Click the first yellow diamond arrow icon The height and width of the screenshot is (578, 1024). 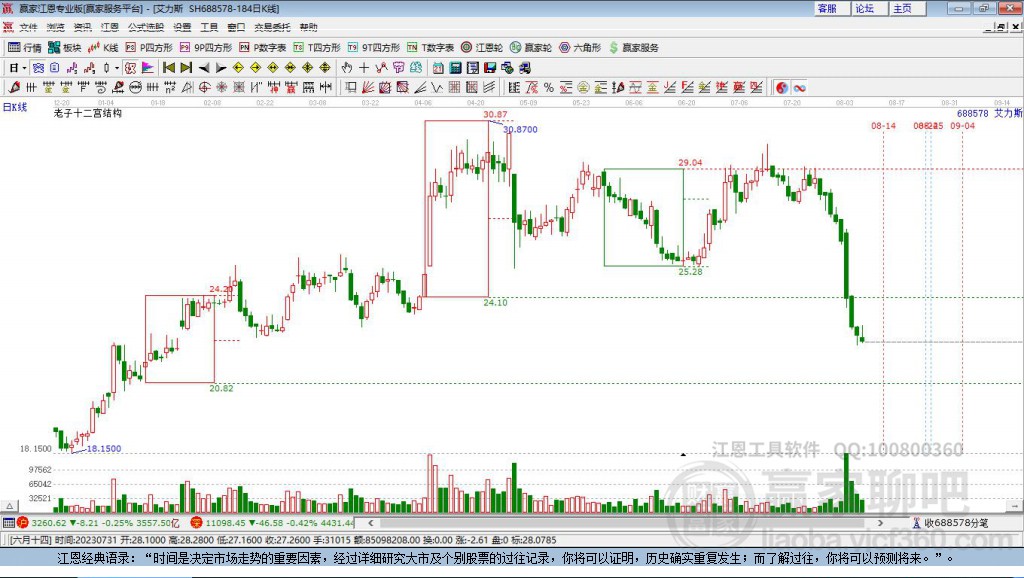[x=238, y=68]
